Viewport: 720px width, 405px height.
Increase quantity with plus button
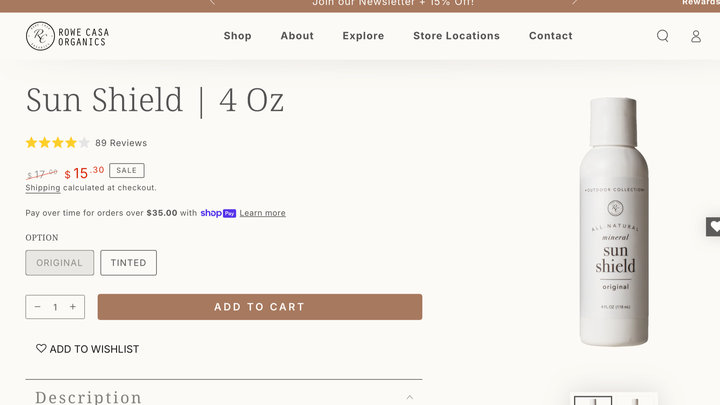(x=73, y=307)
